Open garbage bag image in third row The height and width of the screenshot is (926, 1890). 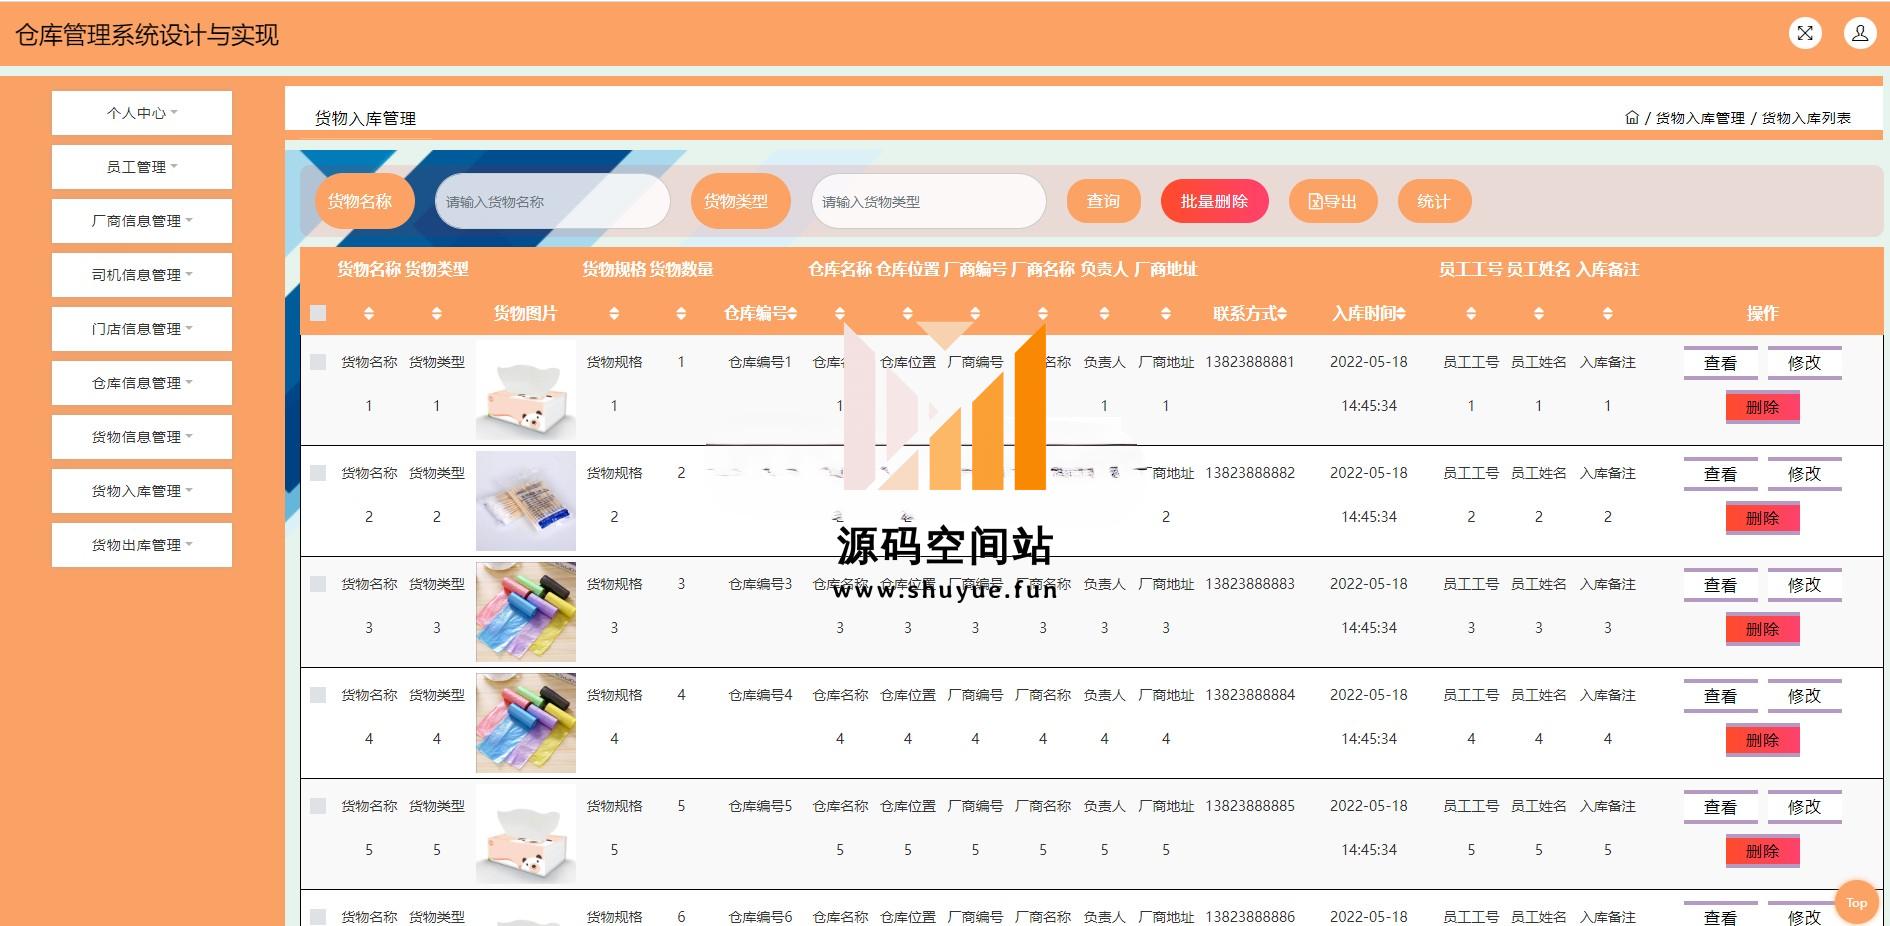click(526, 612)
